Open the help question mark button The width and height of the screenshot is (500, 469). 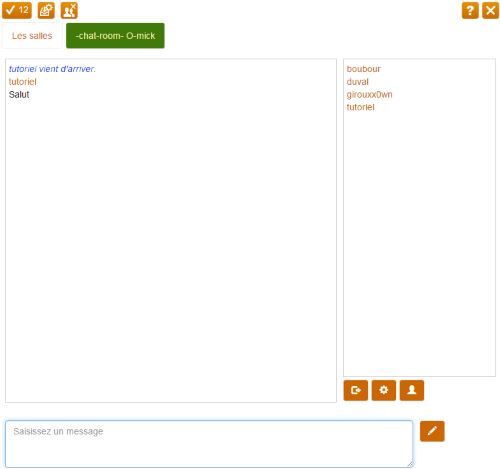pyautogui.click(x=470, y=10)
